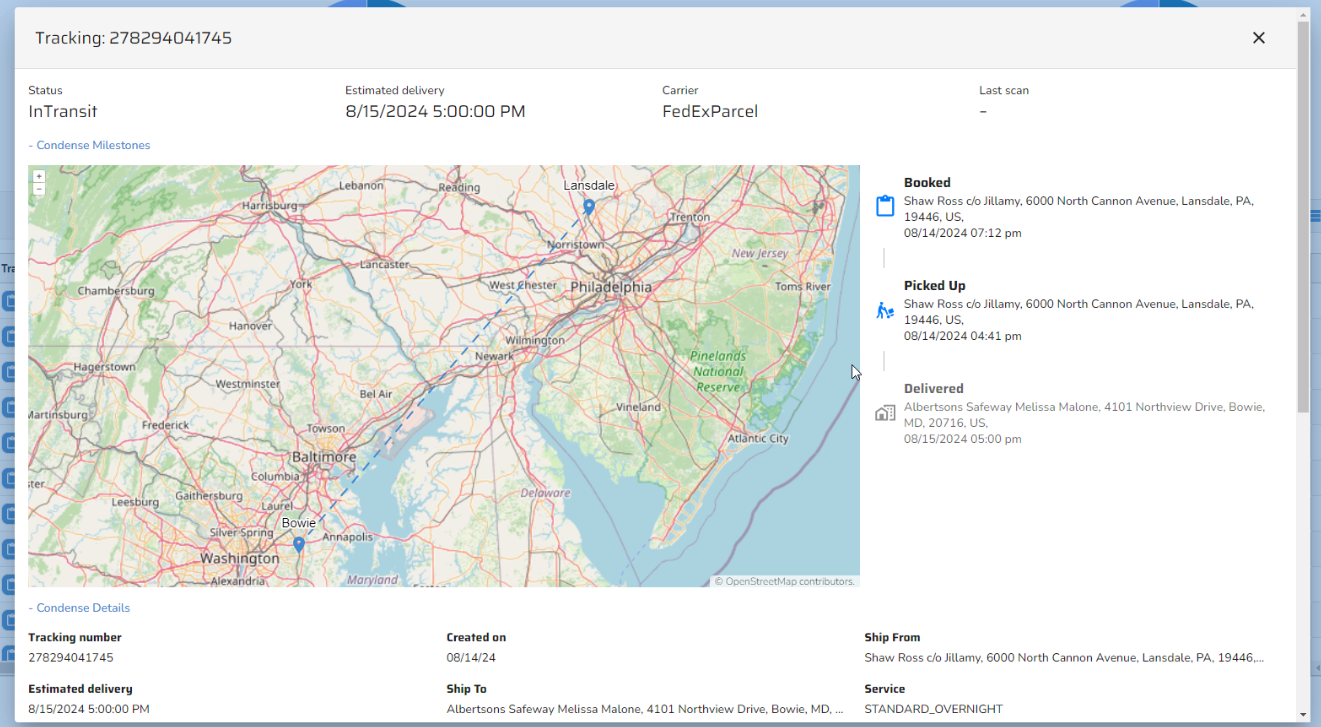1321x727 pixels.
Task: Click Baltimore label on the map
Action: tap(324, 457)
